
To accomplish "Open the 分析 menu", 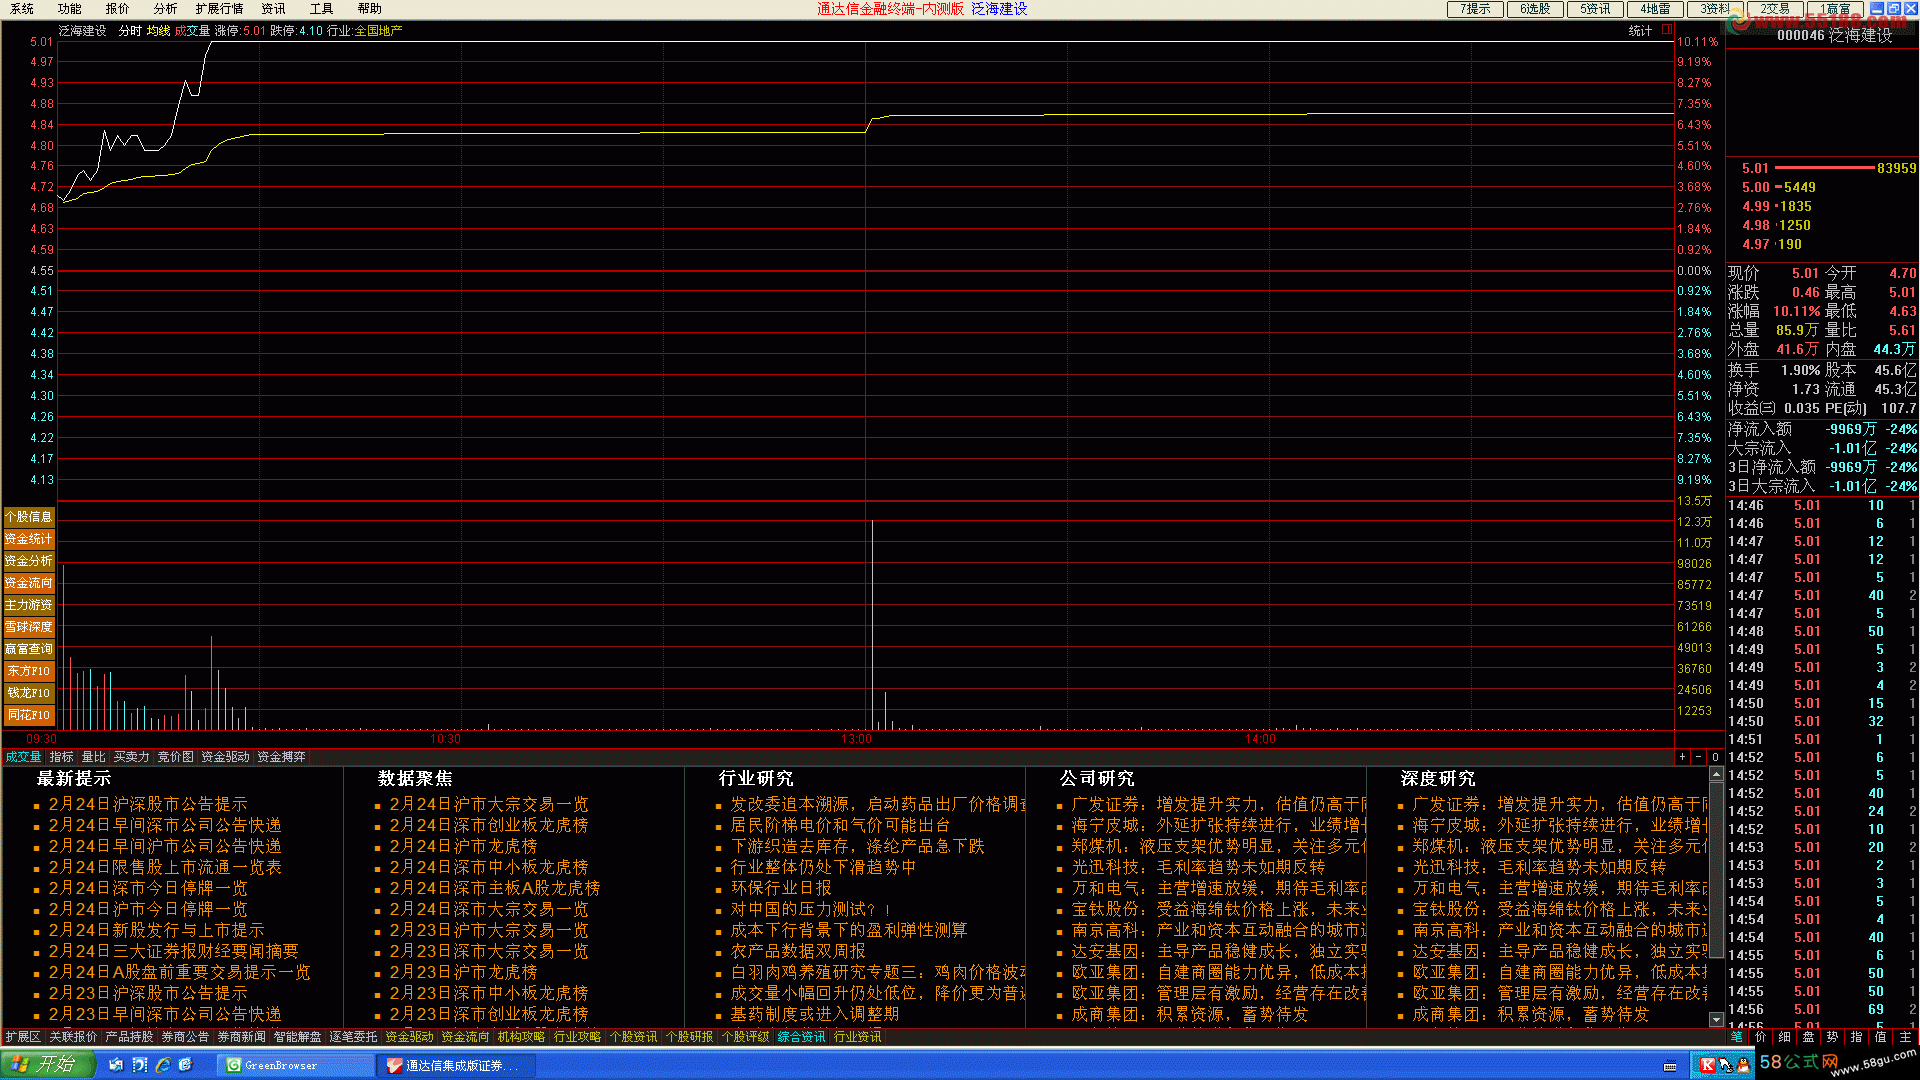I will (x=166, y=9).
